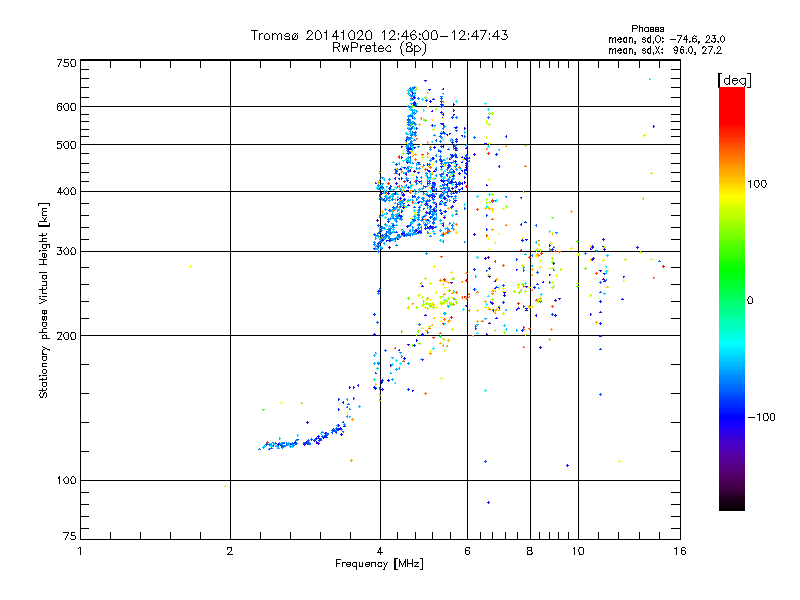Click the "Stationary phase Virtual Height [km]" axis label

44,300
